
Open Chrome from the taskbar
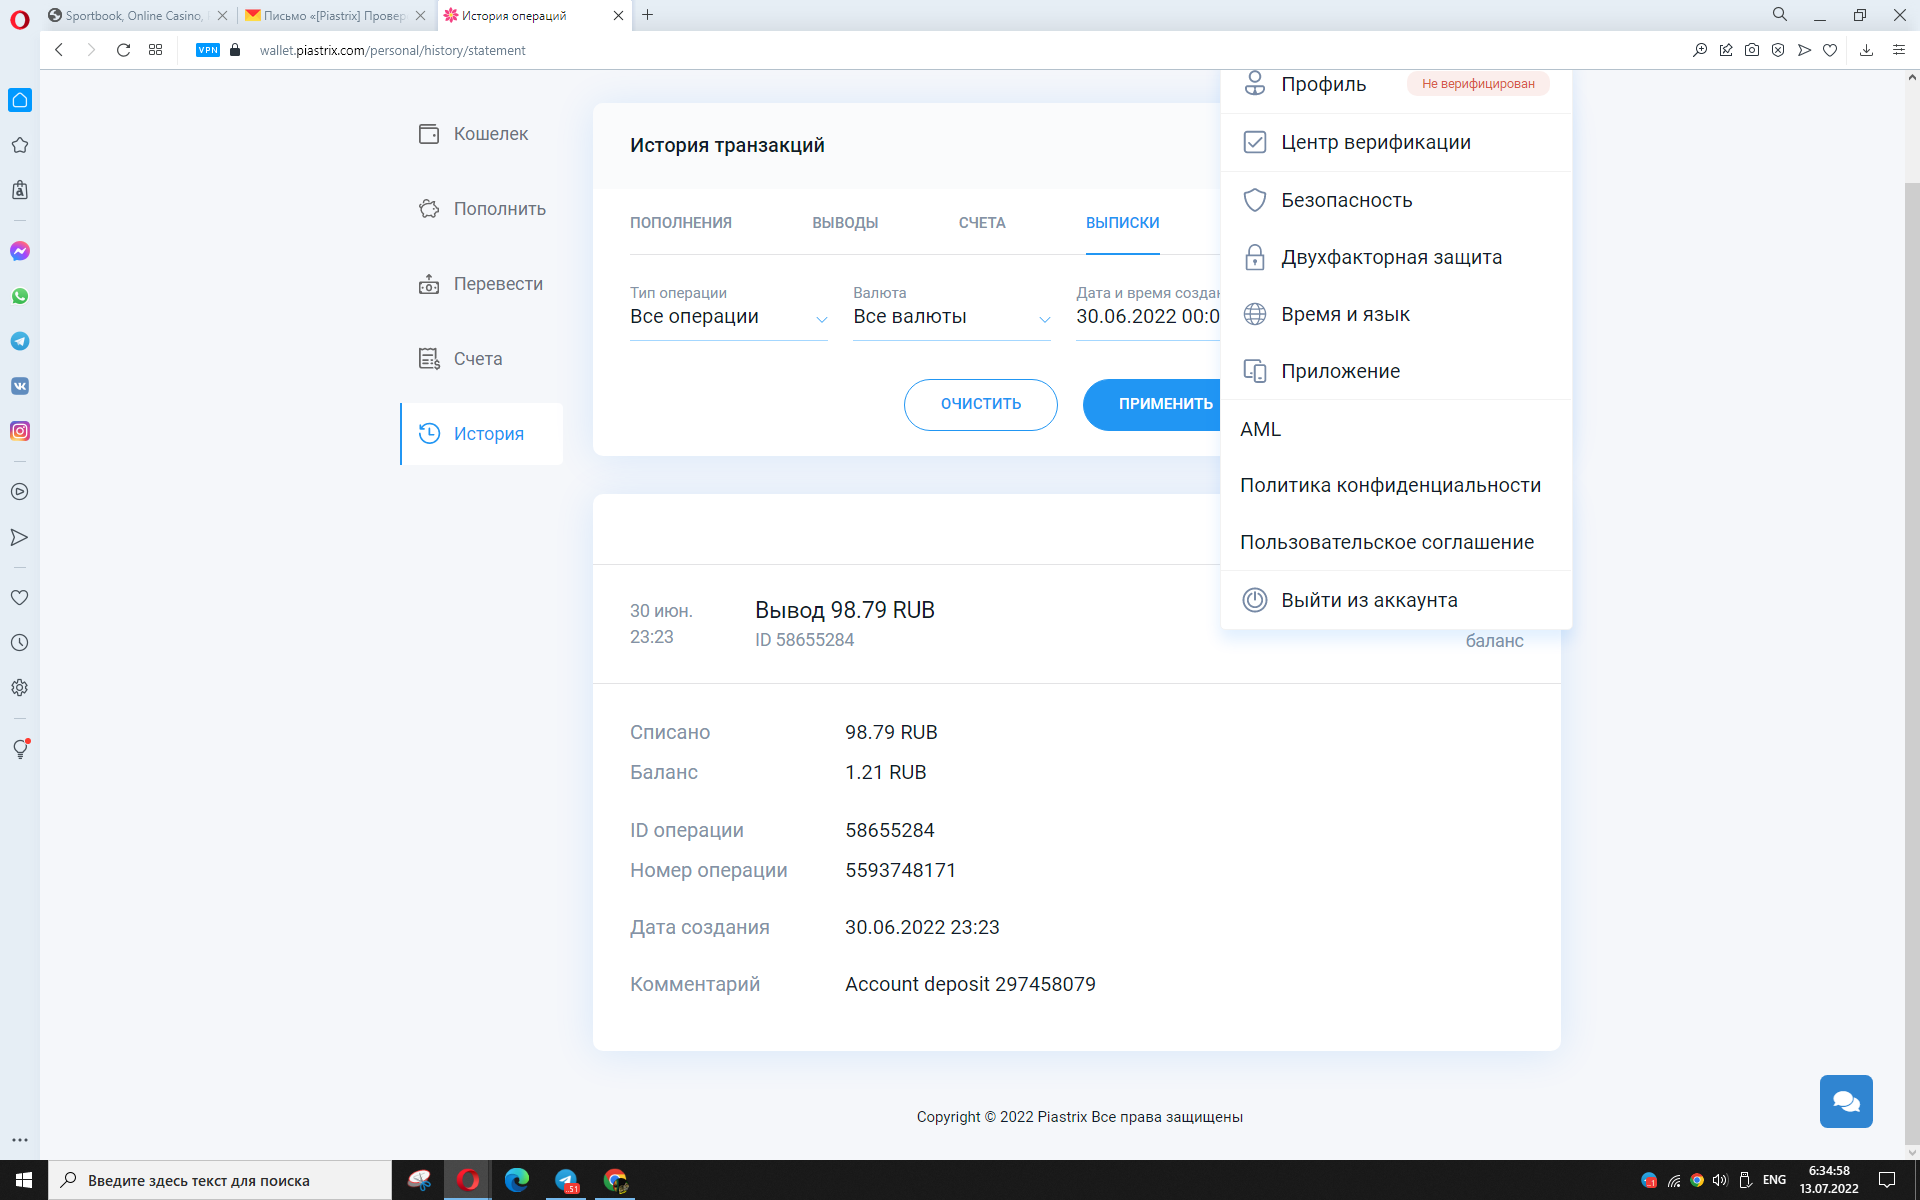point(615,1180)
